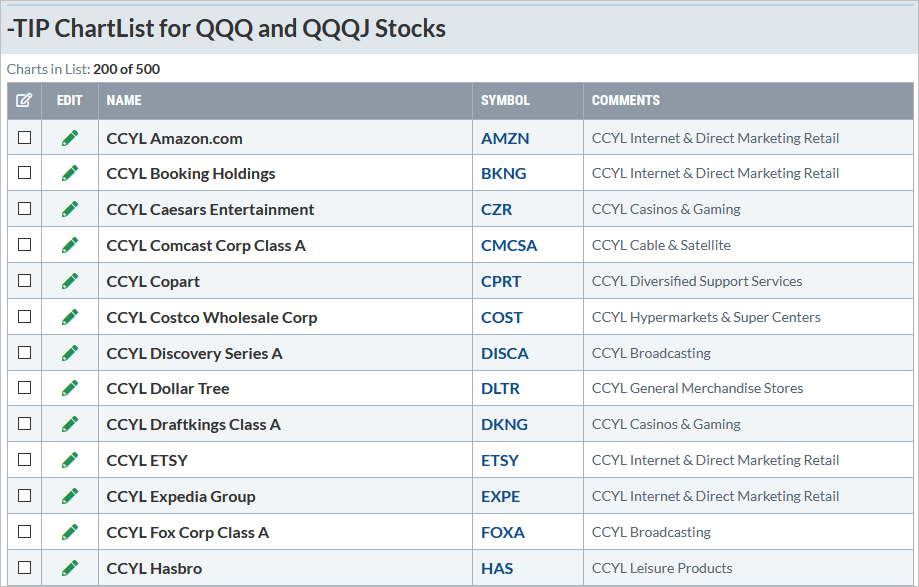Select the Booking Holdings row checkbox
Screen dimensions: 919x587
coord(25,173)
